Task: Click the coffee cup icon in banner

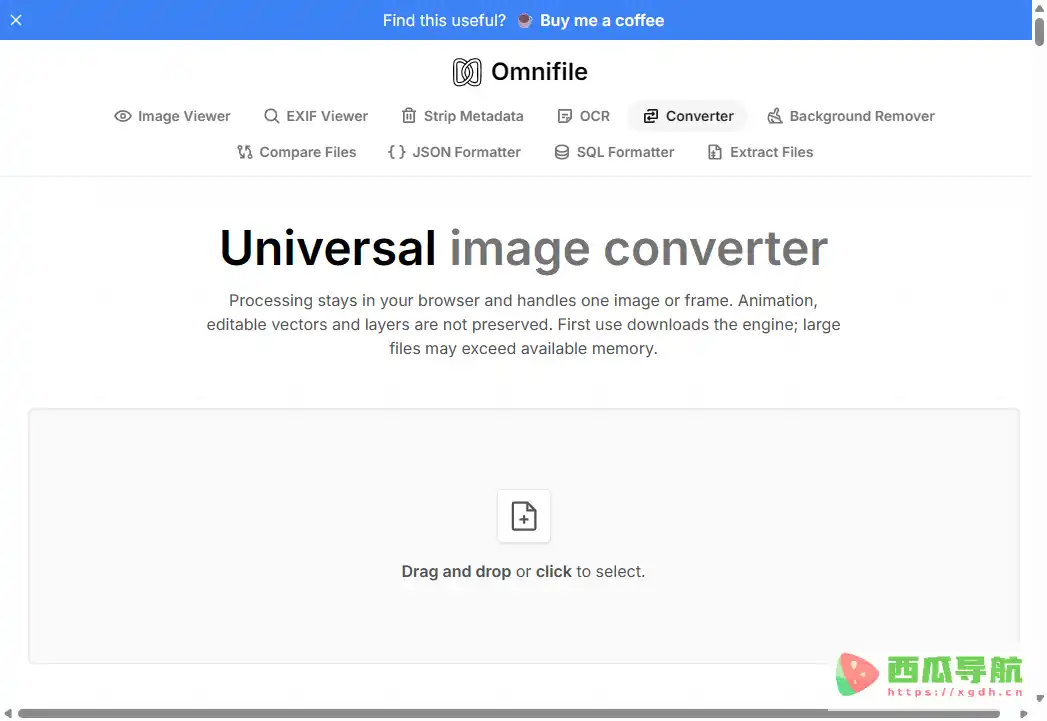Action: 525,20
